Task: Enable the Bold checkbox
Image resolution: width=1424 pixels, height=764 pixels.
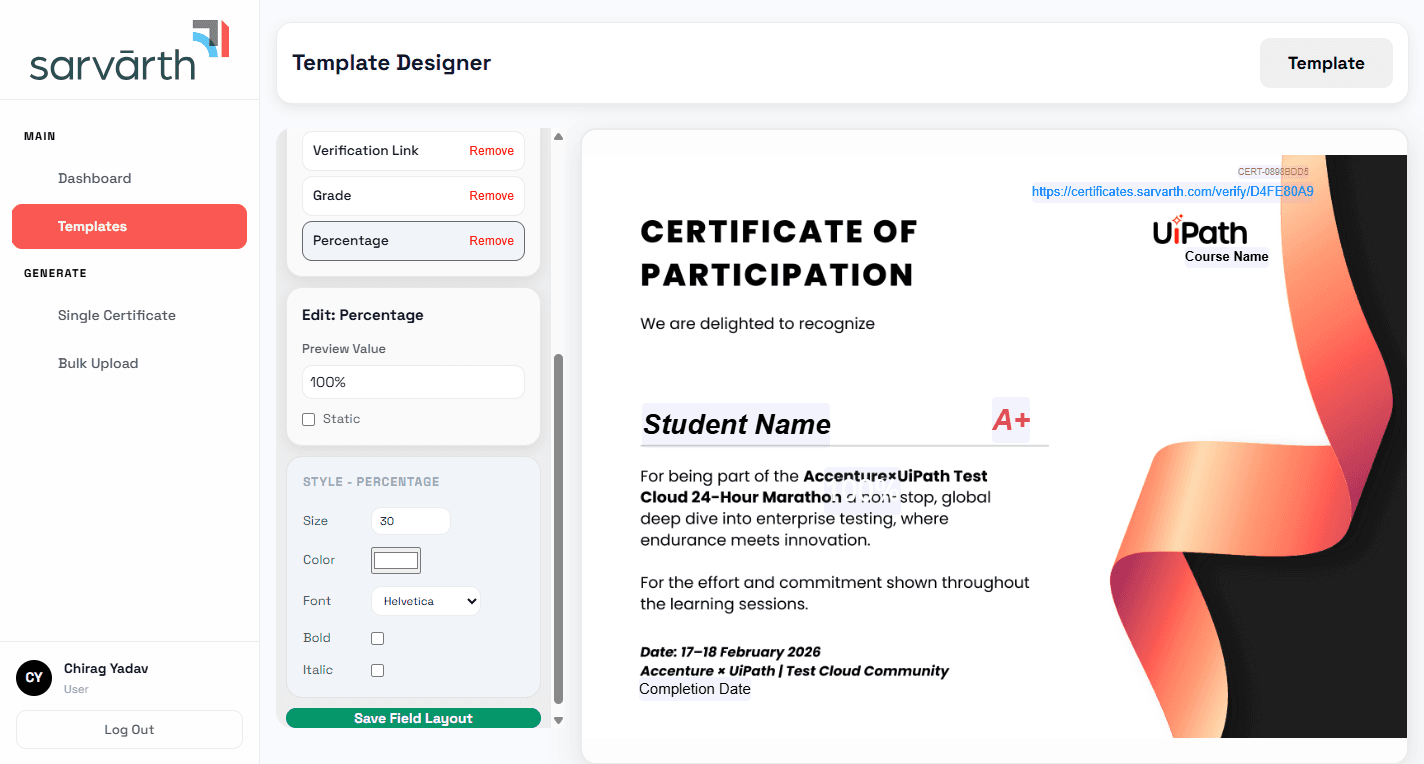Action: [x=377, y=638]
